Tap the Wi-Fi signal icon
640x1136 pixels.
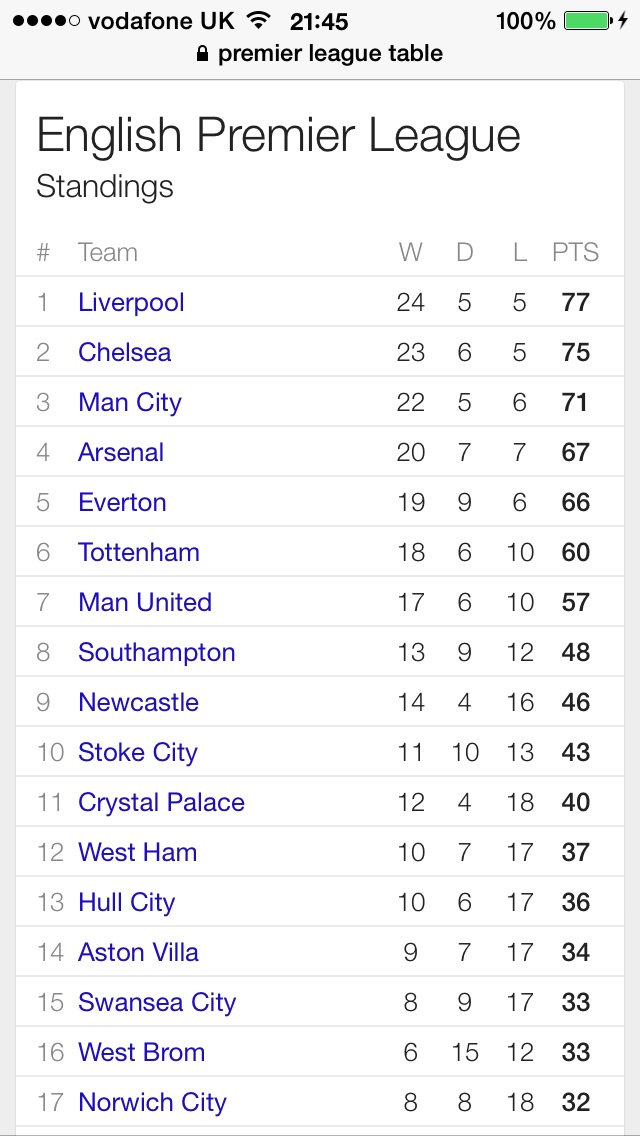pyautogui.click(x=259, y=21)
